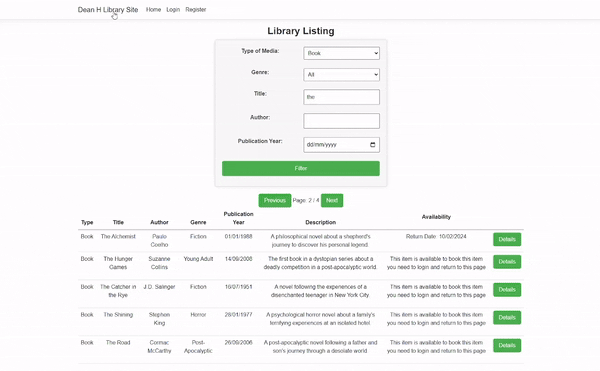
Task: Select The Catcher in the Rye title
Action: click(118, 291)
